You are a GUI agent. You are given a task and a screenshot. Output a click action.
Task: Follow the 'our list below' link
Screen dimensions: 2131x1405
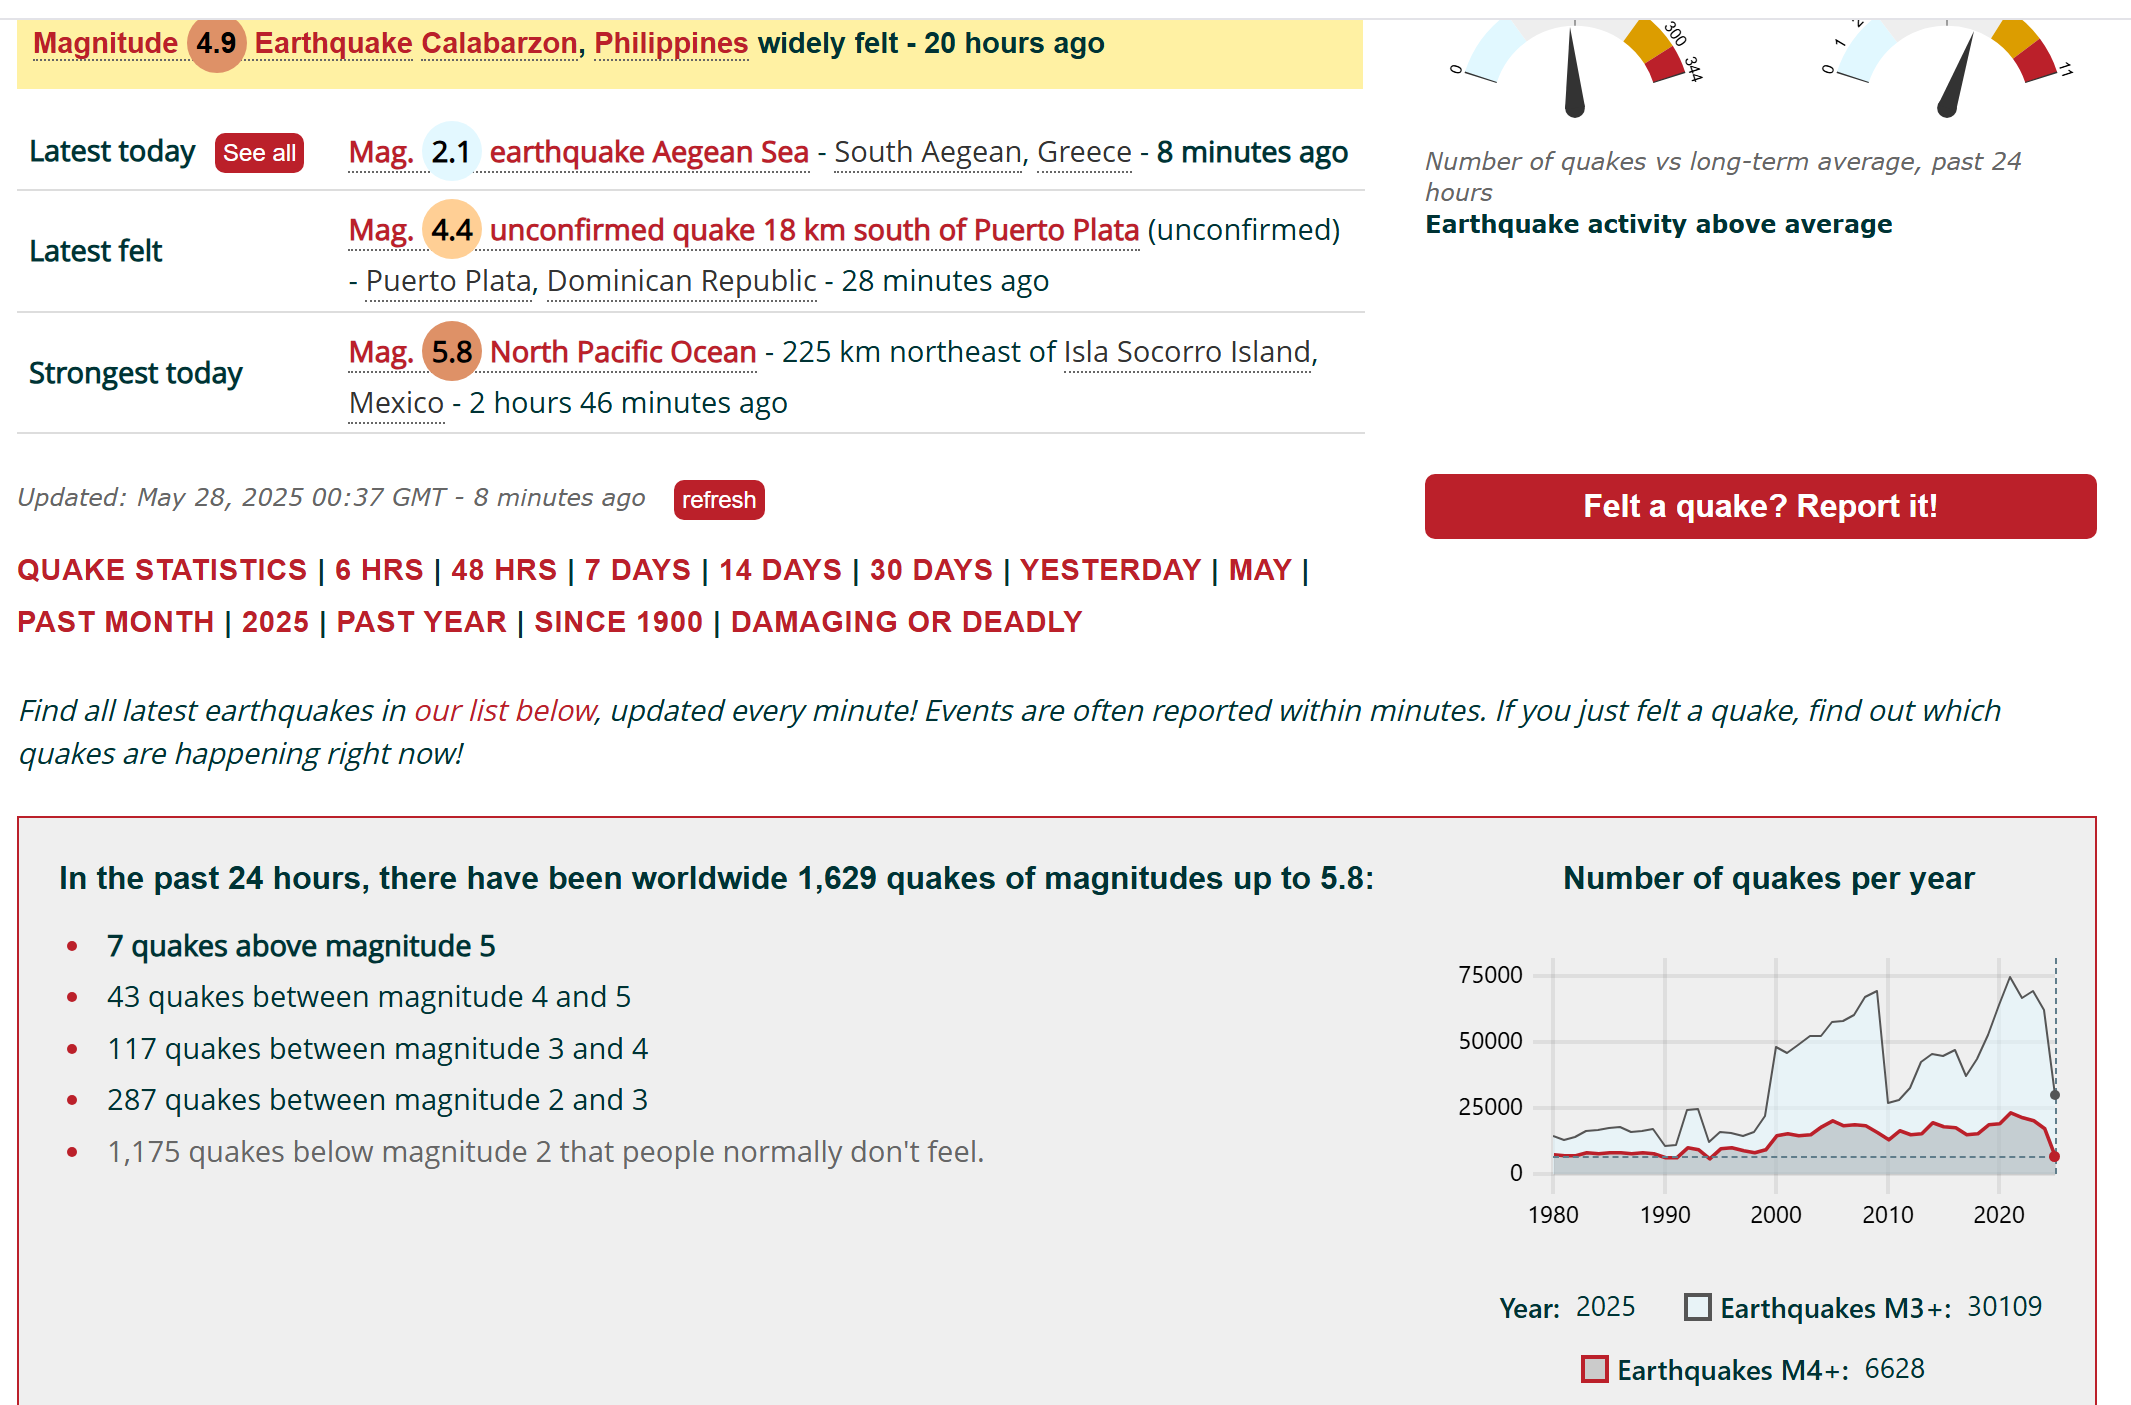pos(505,711)
